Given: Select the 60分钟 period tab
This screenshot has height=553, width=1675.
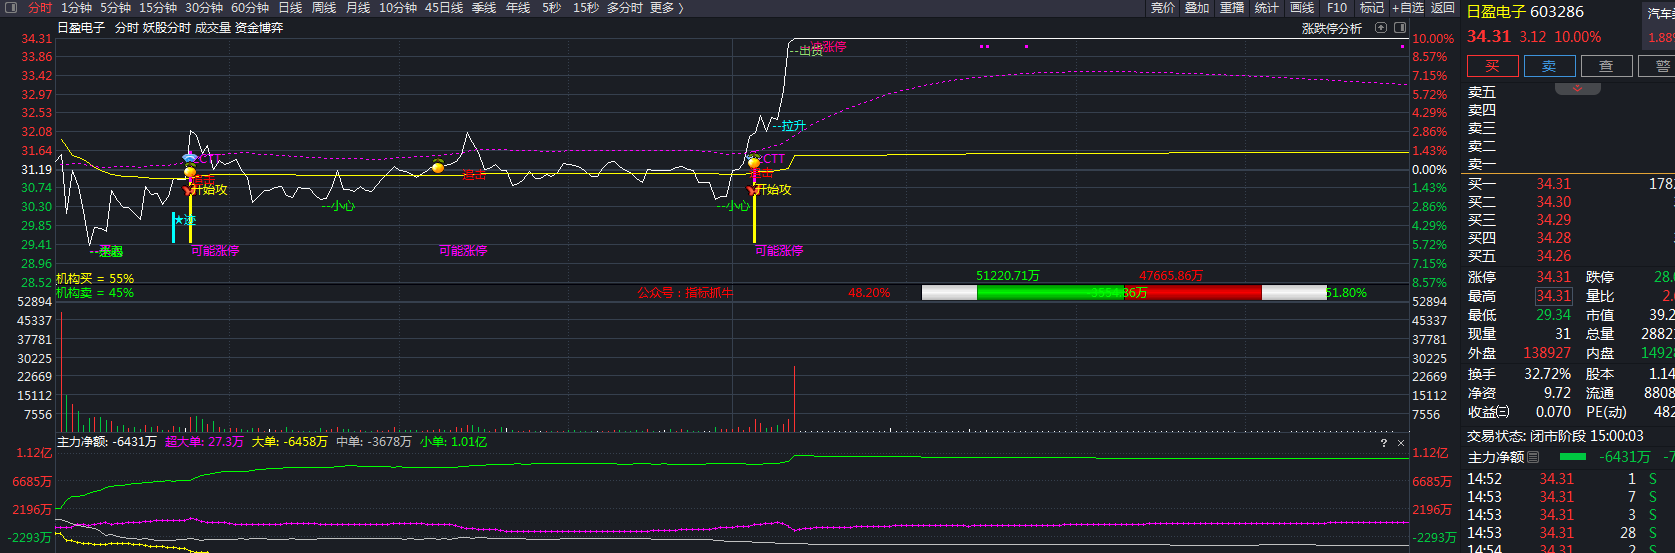Looking at the screenshot, I should (250, 8).
